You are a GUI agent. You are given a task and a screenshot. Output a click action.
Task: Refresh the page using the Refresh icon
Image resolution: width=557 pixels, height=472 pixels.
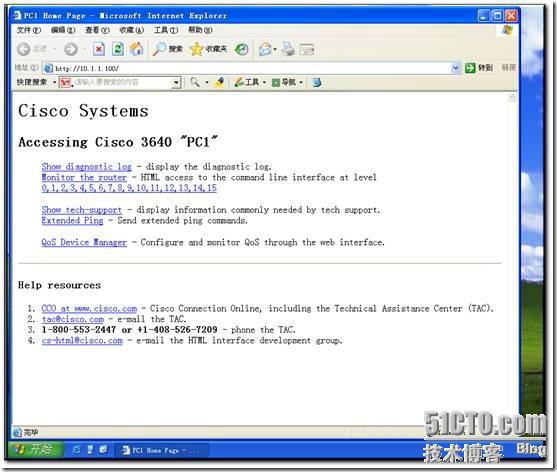point(118,49)
